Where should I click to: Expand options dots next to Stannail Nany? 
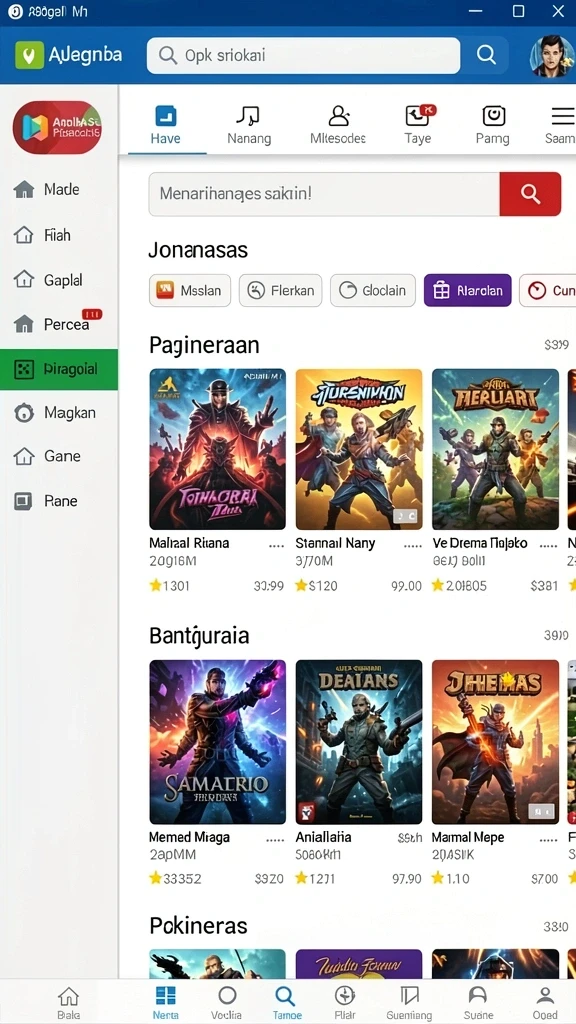(413, 544)
